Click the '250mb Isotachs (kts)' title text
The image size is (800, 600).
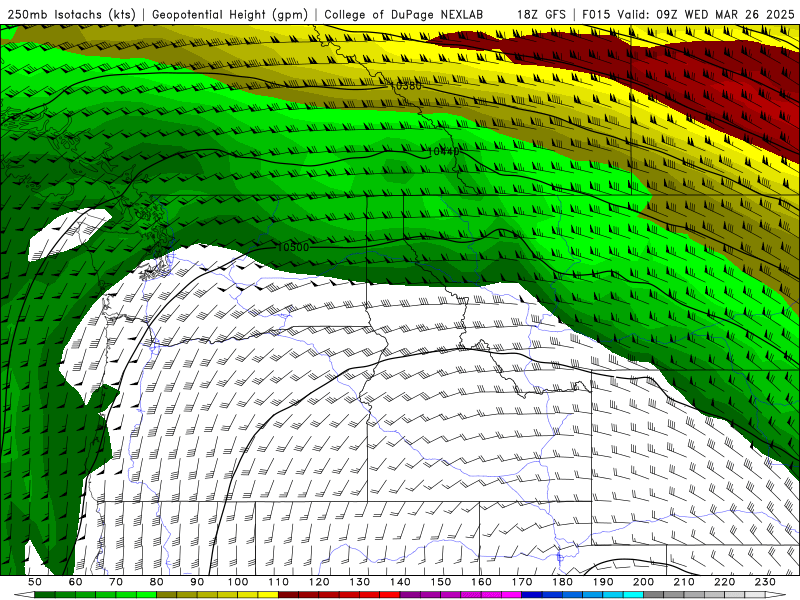(x=71, y=15)
